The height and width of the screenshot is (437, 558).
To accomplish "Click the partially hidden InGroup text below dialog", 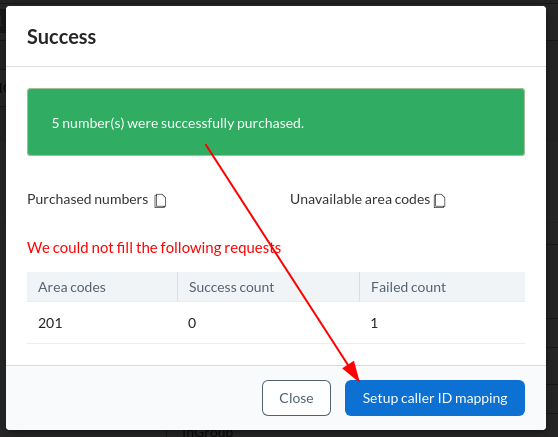I will [x=207, y=433].
